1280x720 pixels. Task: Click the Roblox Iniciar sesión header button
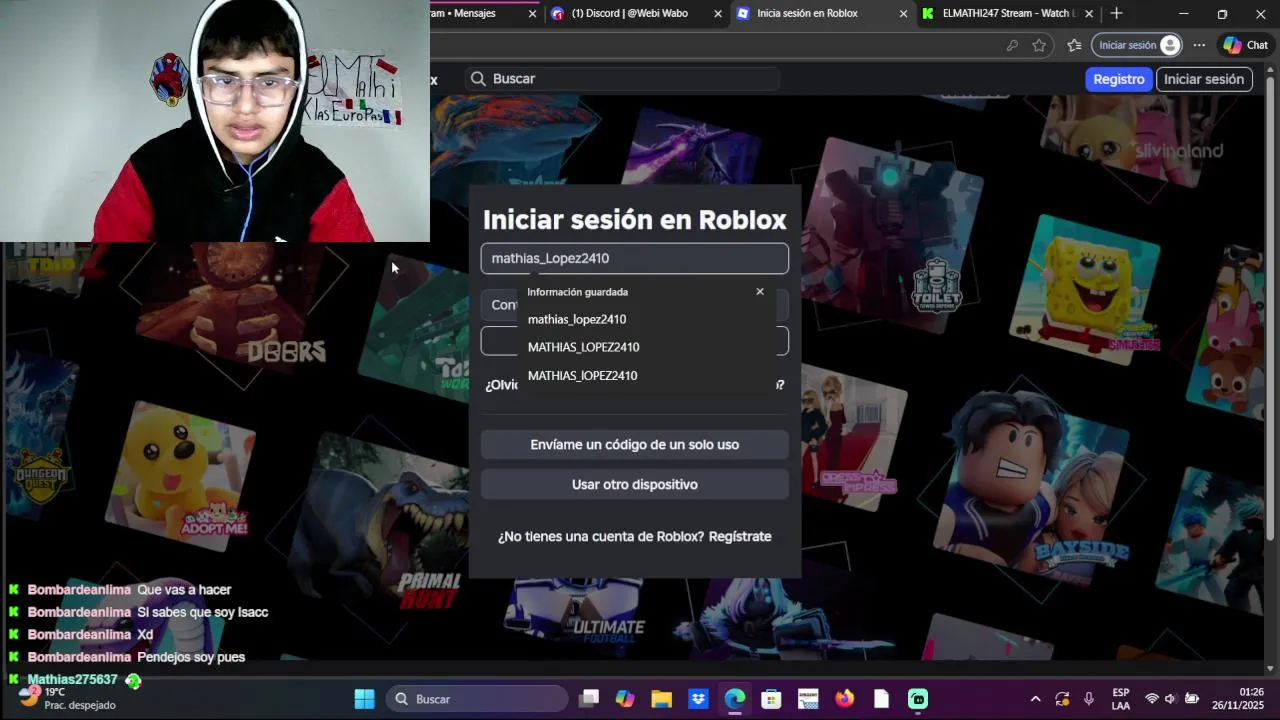click(1204, 79)
